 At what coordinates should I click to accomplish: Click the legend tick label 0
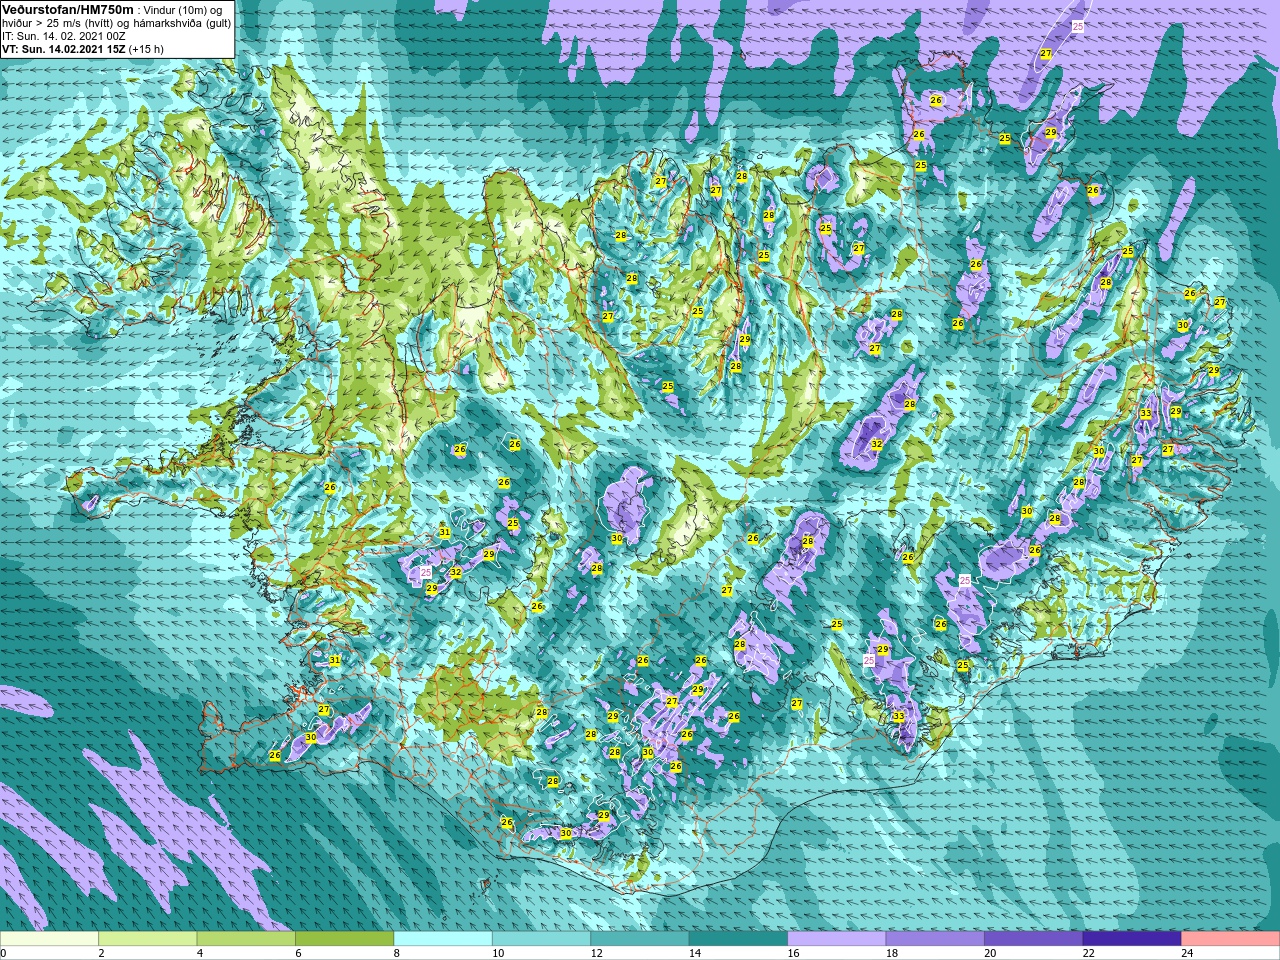(4, 953)
